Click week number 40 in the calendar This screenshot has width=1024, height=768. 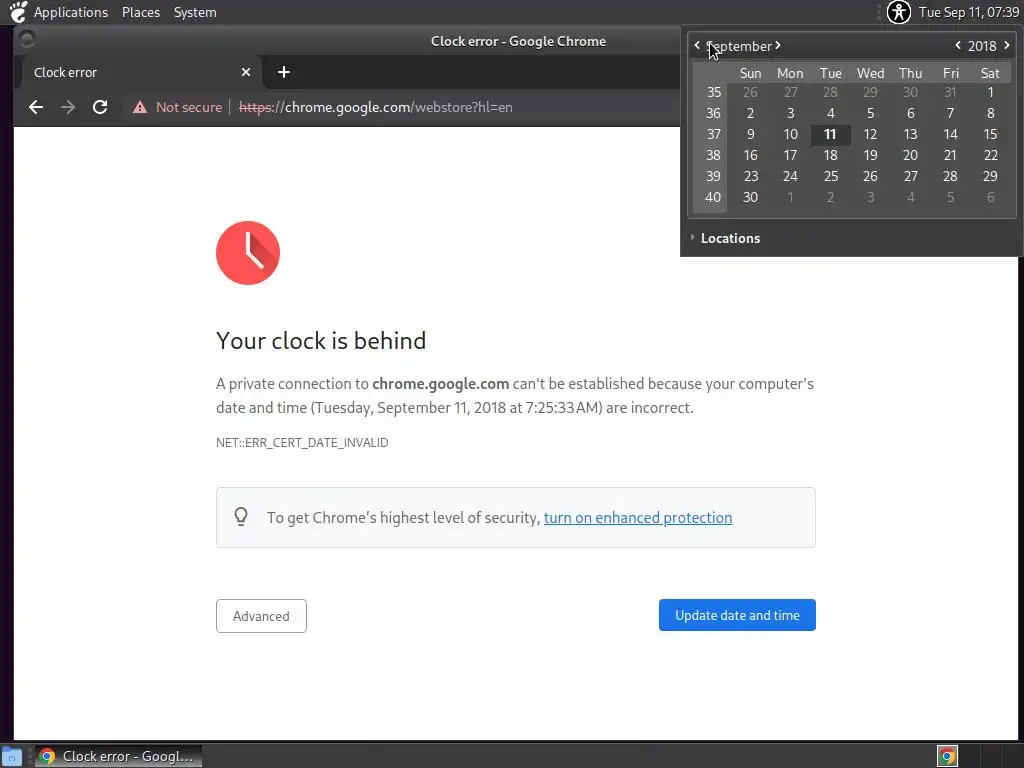[713, 197]
